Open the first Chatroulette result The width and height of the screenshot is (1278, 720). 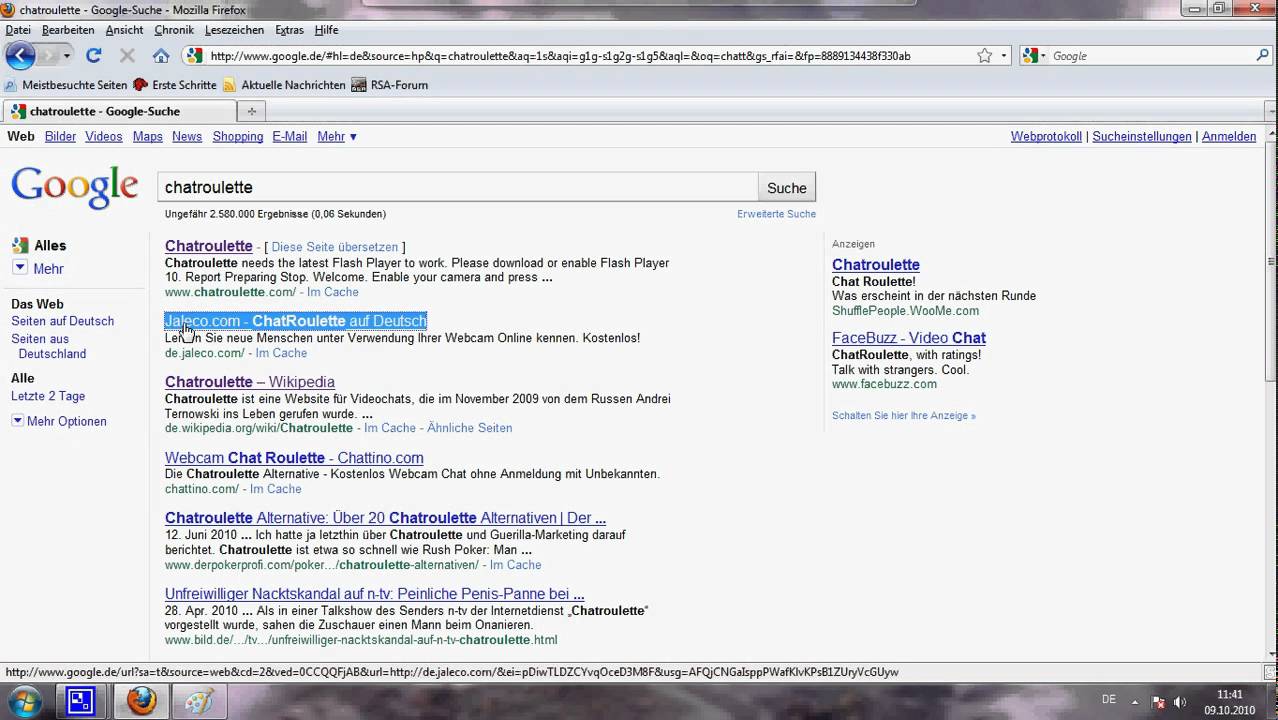point(209,246)
